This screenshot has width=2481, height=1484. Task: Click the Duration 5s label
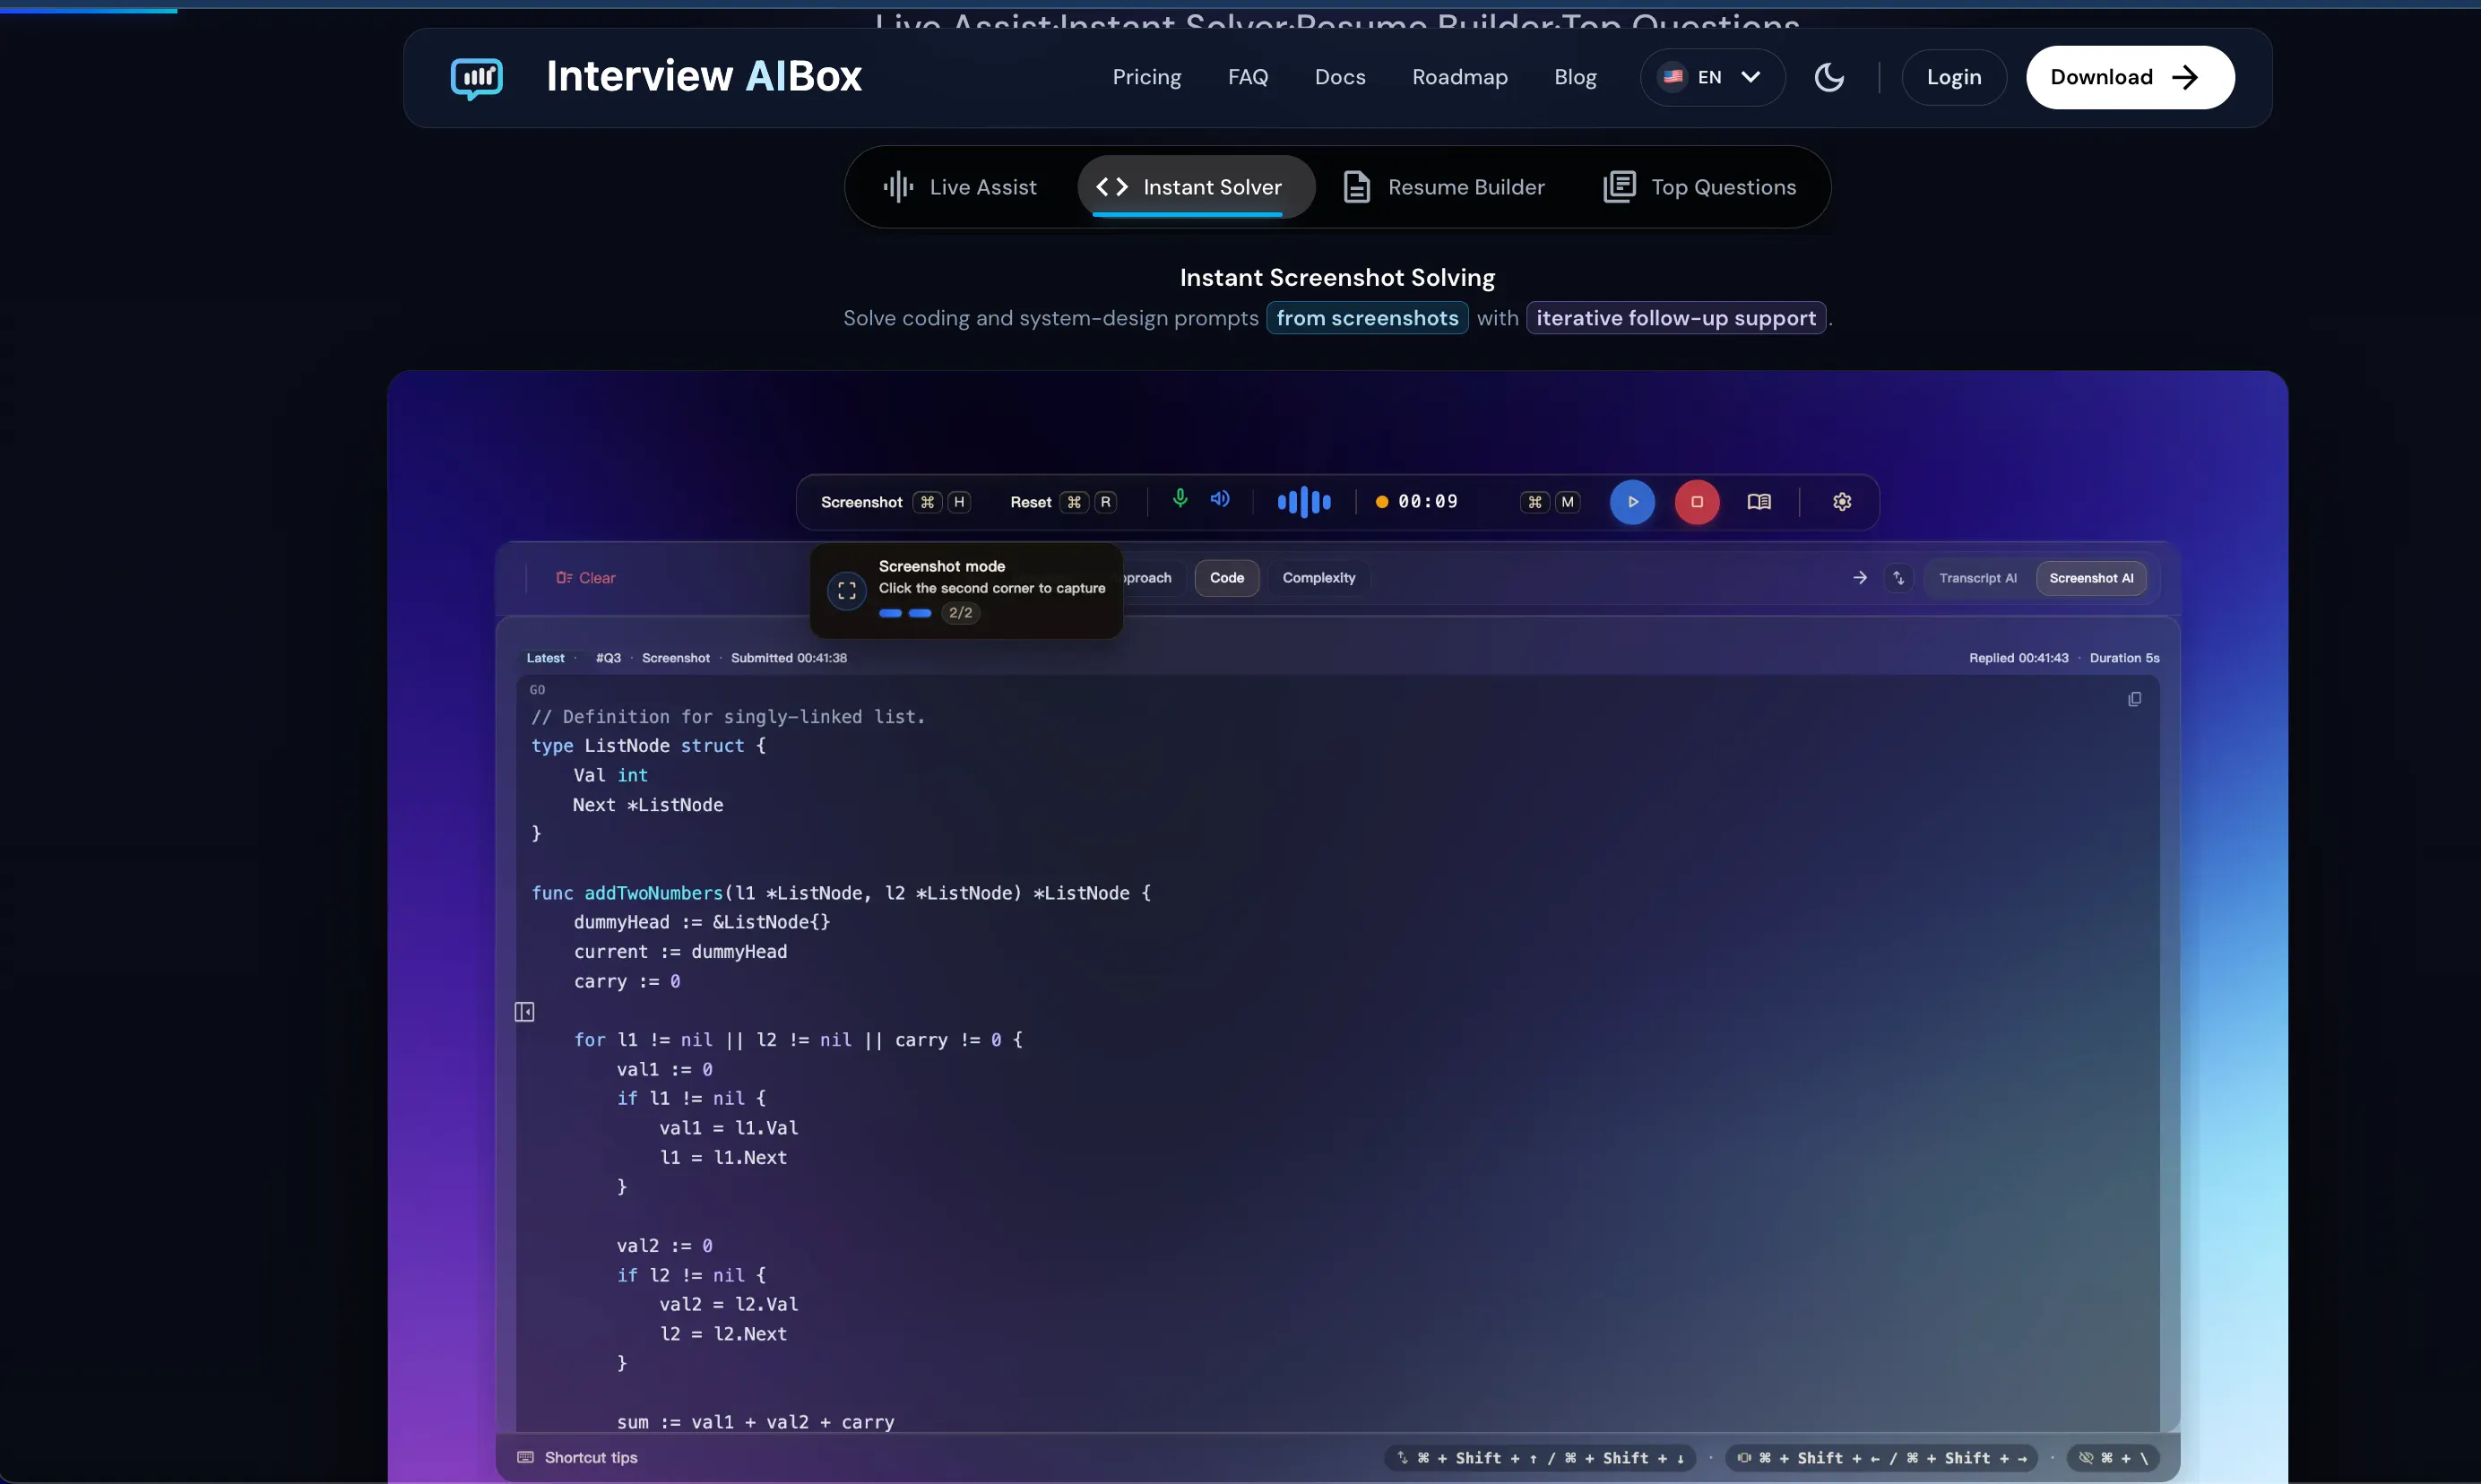(x=2124, y=658)
